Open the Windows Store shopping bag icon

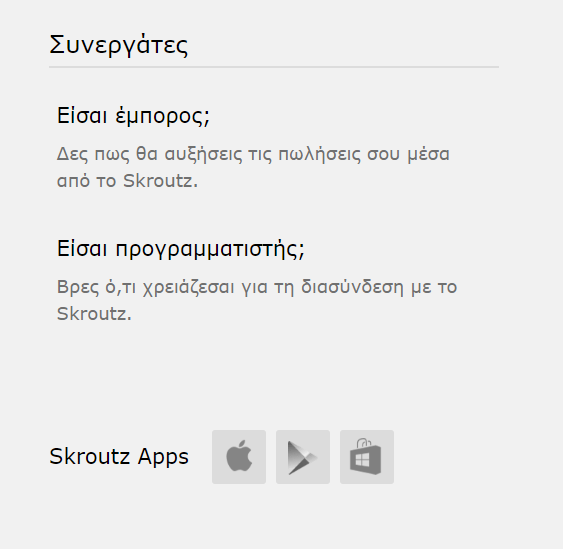coord(367,457)
